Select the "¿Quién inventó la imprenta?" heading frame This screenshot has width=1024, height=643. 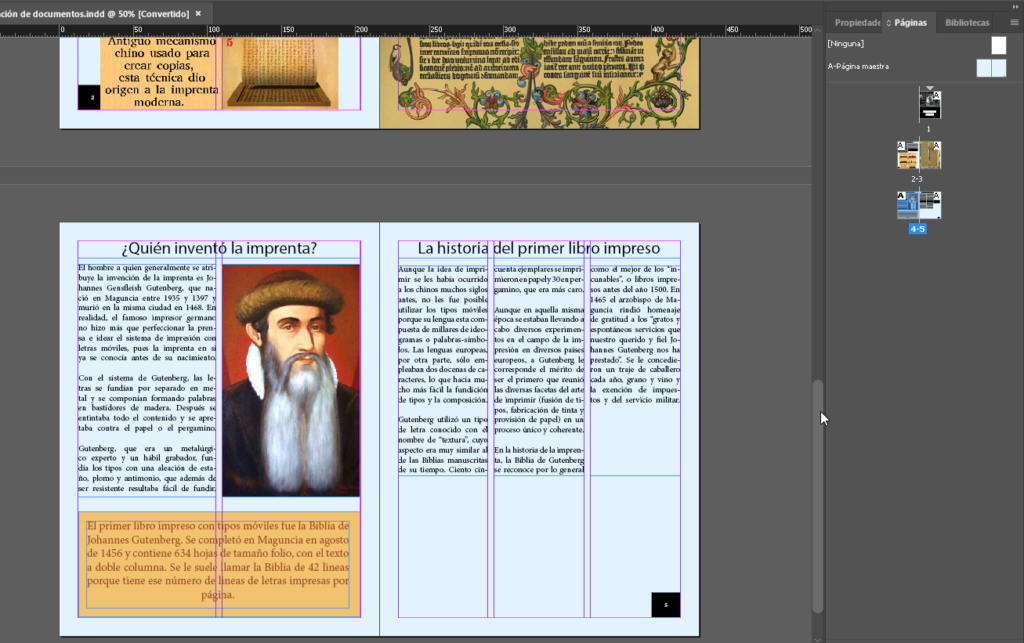point(219,249)
